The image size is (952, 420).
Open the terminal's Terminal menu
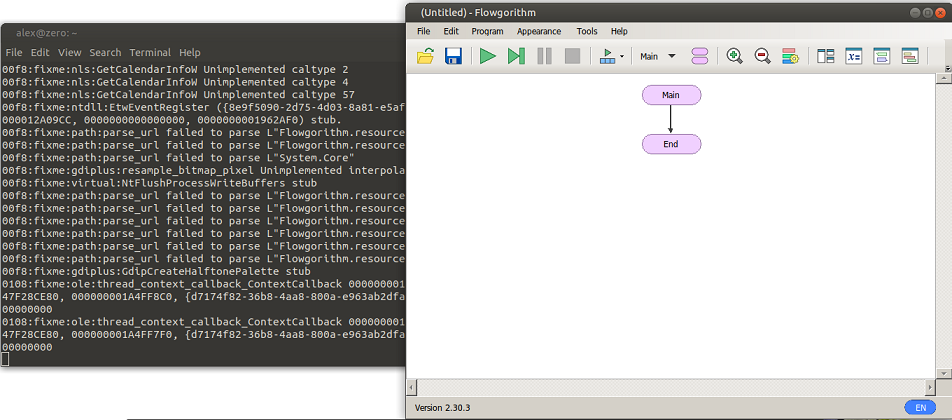click(150, 53)
